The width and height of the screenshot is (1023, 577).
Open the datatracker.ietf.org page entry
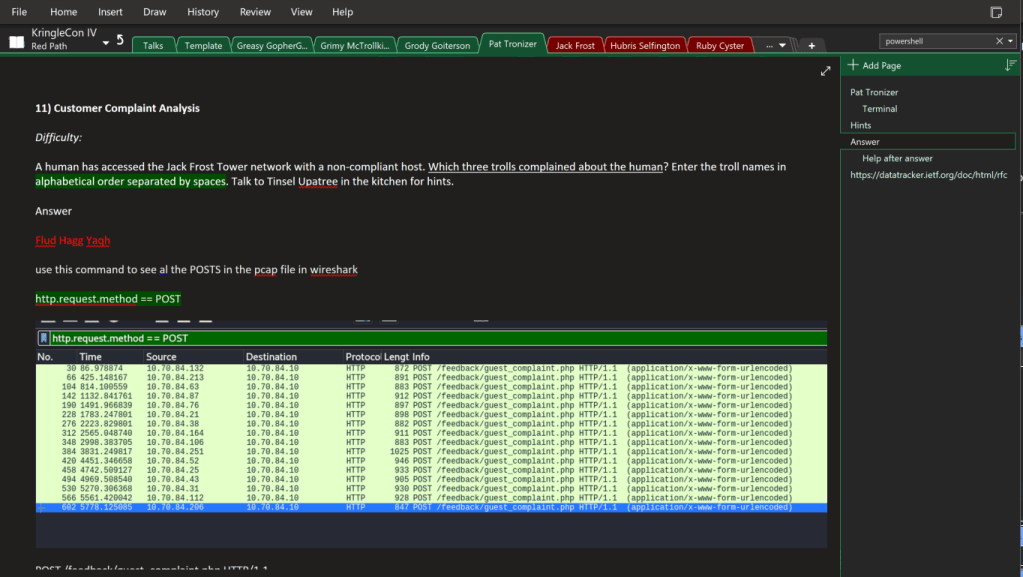tap(929, 174)
